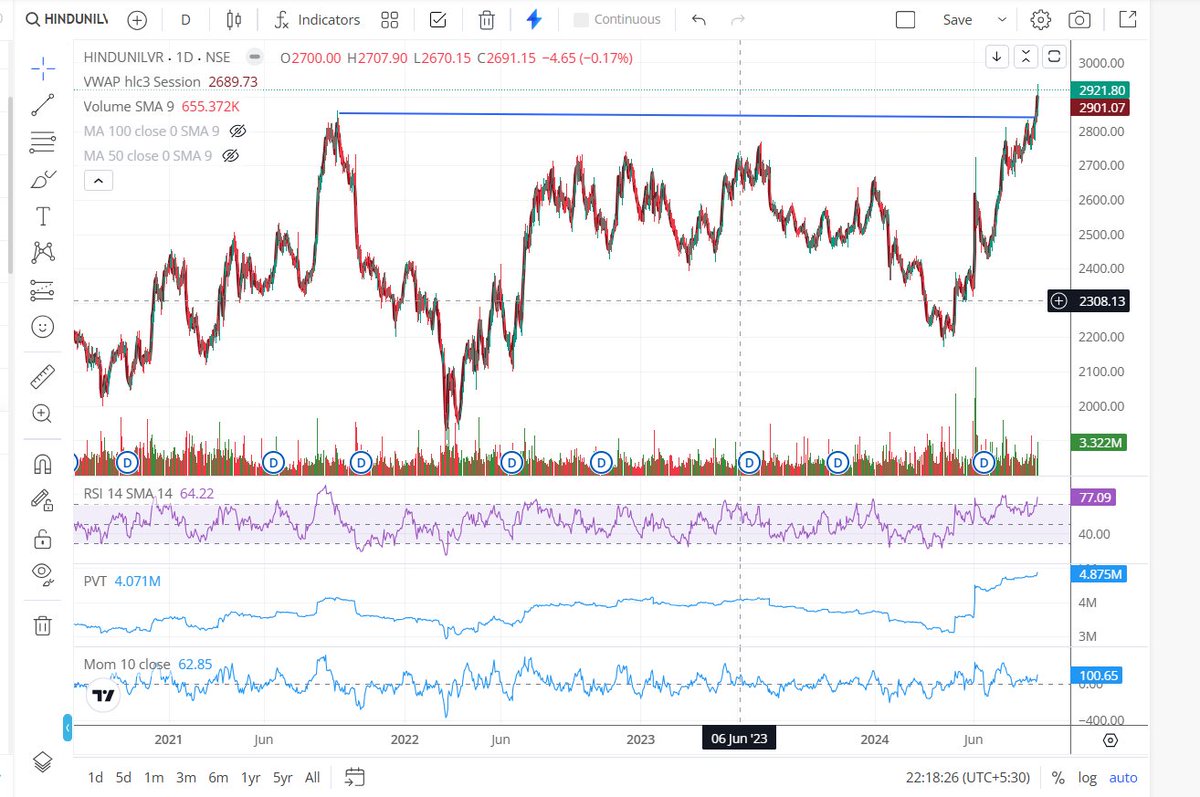The image size is (1200, 797).
Task: Open the object tree layers panel
Action: (x=42, y=762)
